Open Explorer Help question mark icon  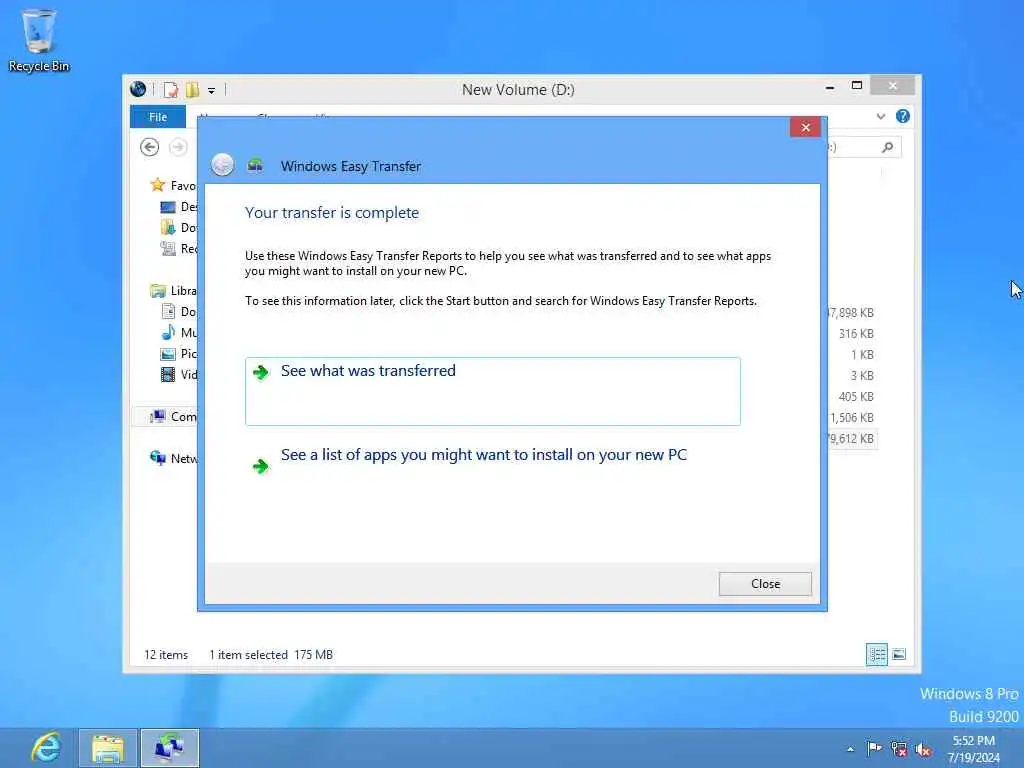(903, 116)
